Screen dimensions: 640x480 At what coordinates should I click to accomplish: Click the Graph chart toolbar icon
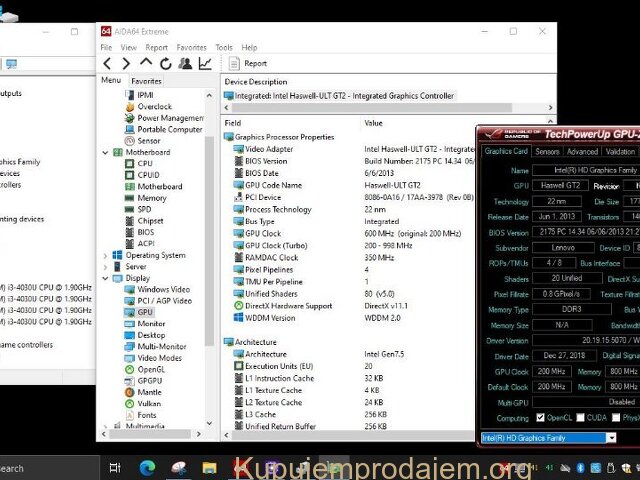click(x=205, y=63)
